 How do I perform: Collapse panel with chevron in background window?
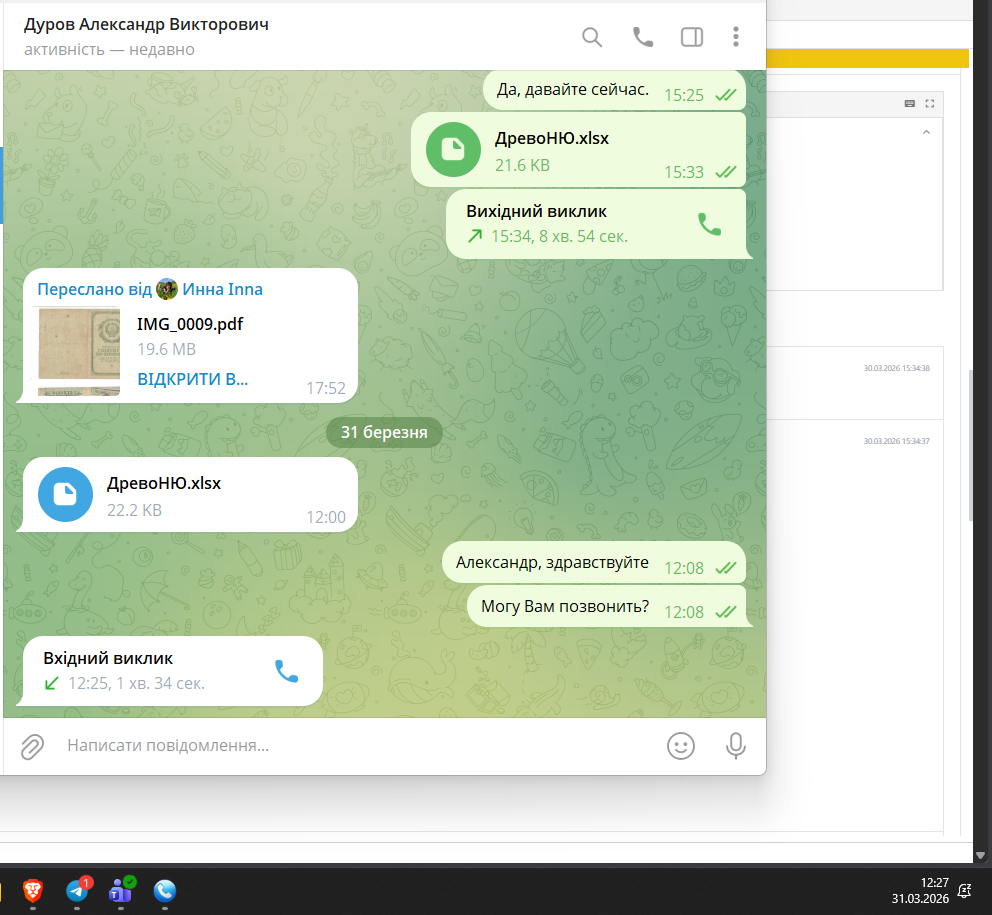point(926,132)
